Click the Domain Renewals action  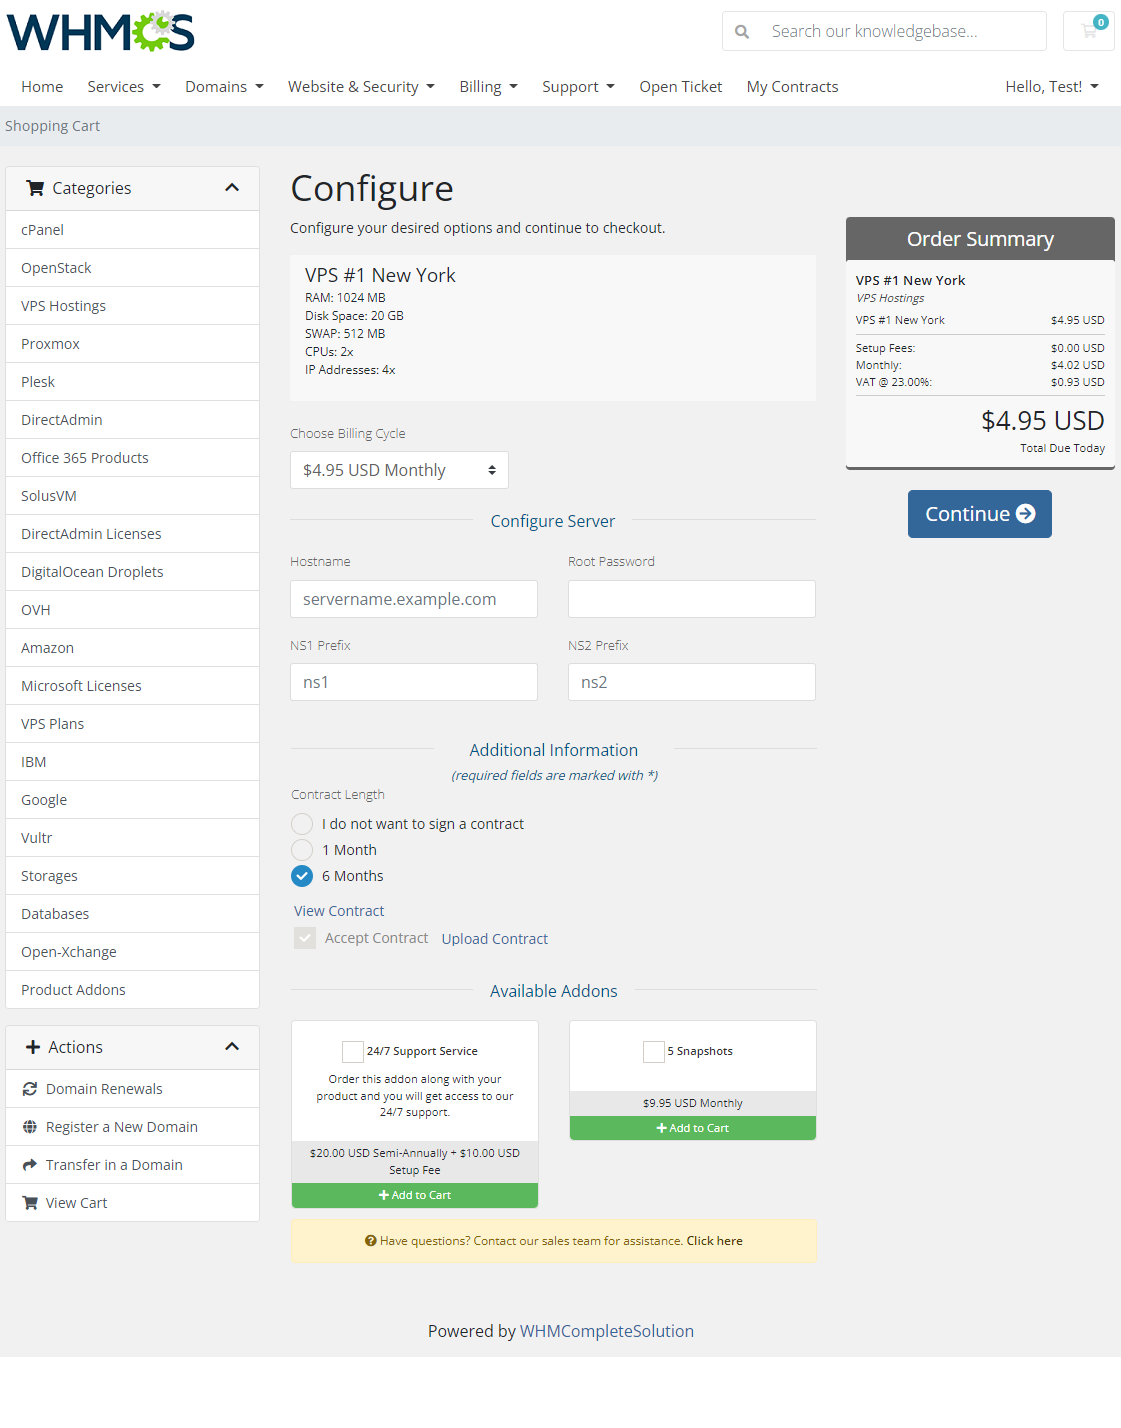(132, 1089)
